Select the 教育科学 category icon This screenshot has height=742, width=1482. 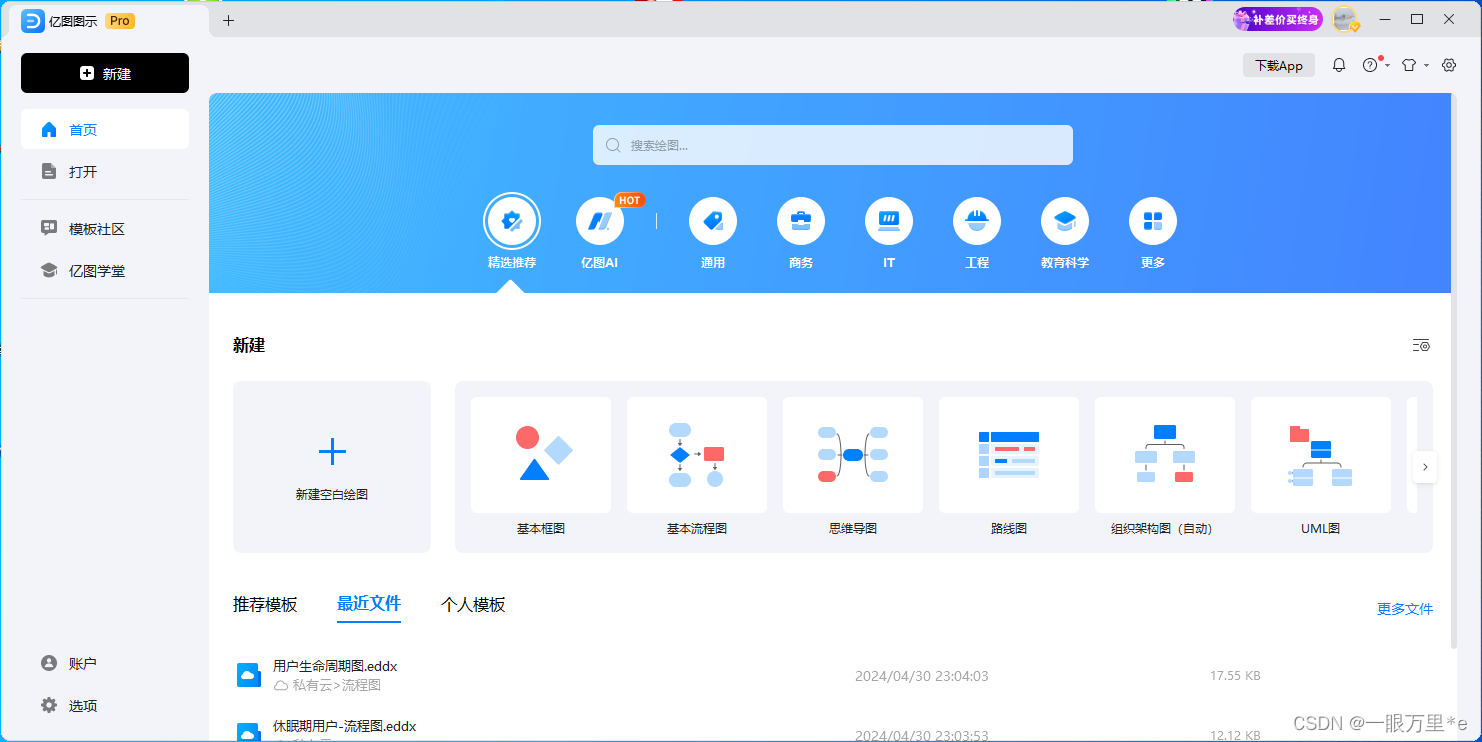click(1065, 221)
